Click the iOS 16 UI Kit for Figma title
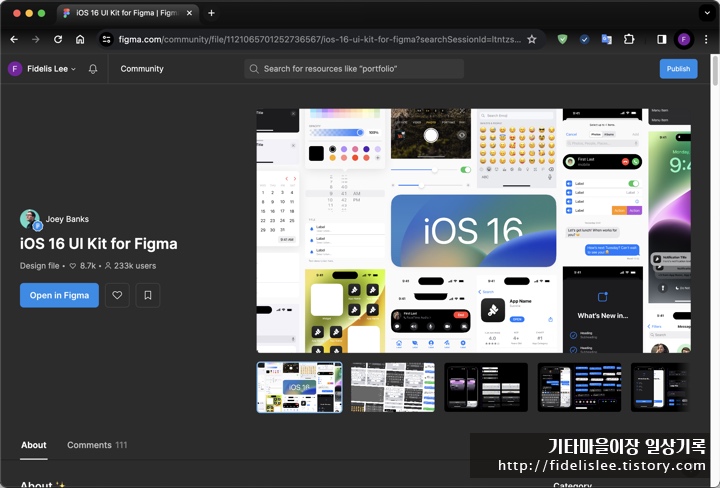The image size is (720, 488). (98, 244)
